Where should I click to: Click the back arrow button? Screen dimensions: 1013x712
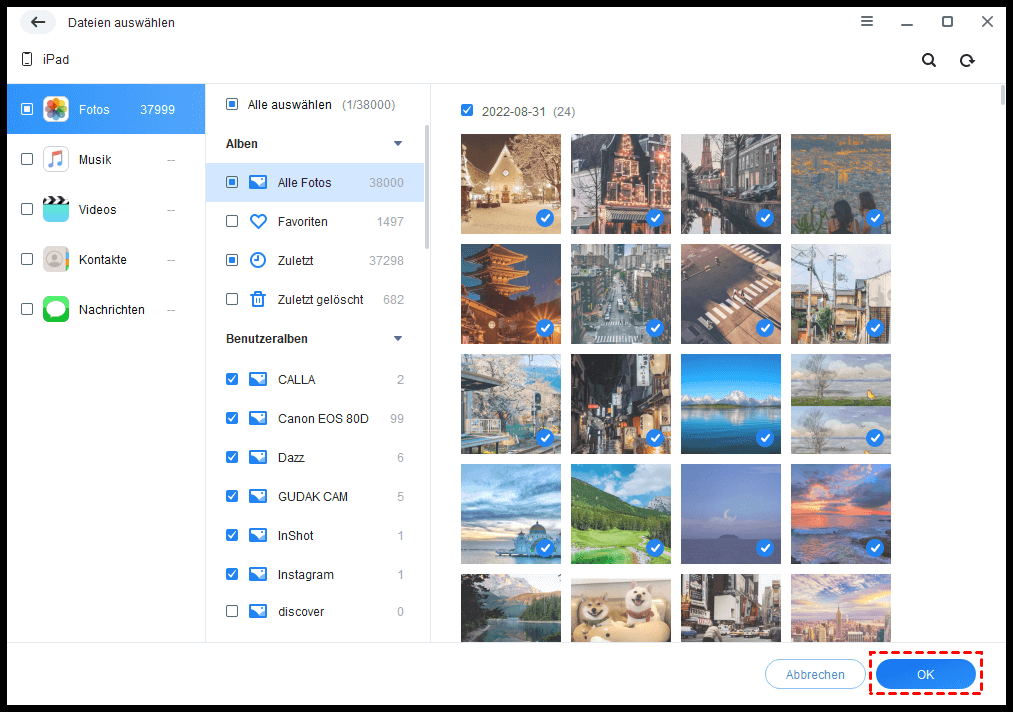pyautogui.click(x=38, y=22)
